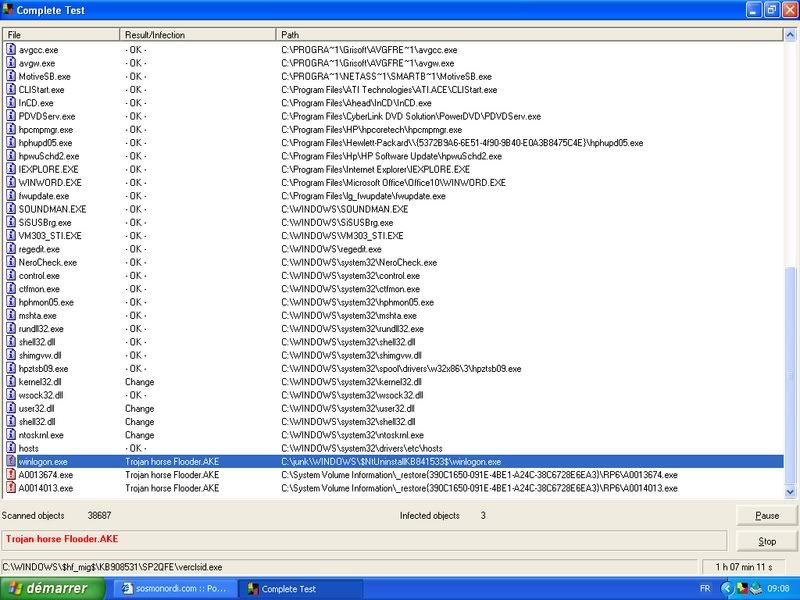Click the file icon for wsock32.dll
The height and width of the screenshot is (600, 800).
pos(11,395)
